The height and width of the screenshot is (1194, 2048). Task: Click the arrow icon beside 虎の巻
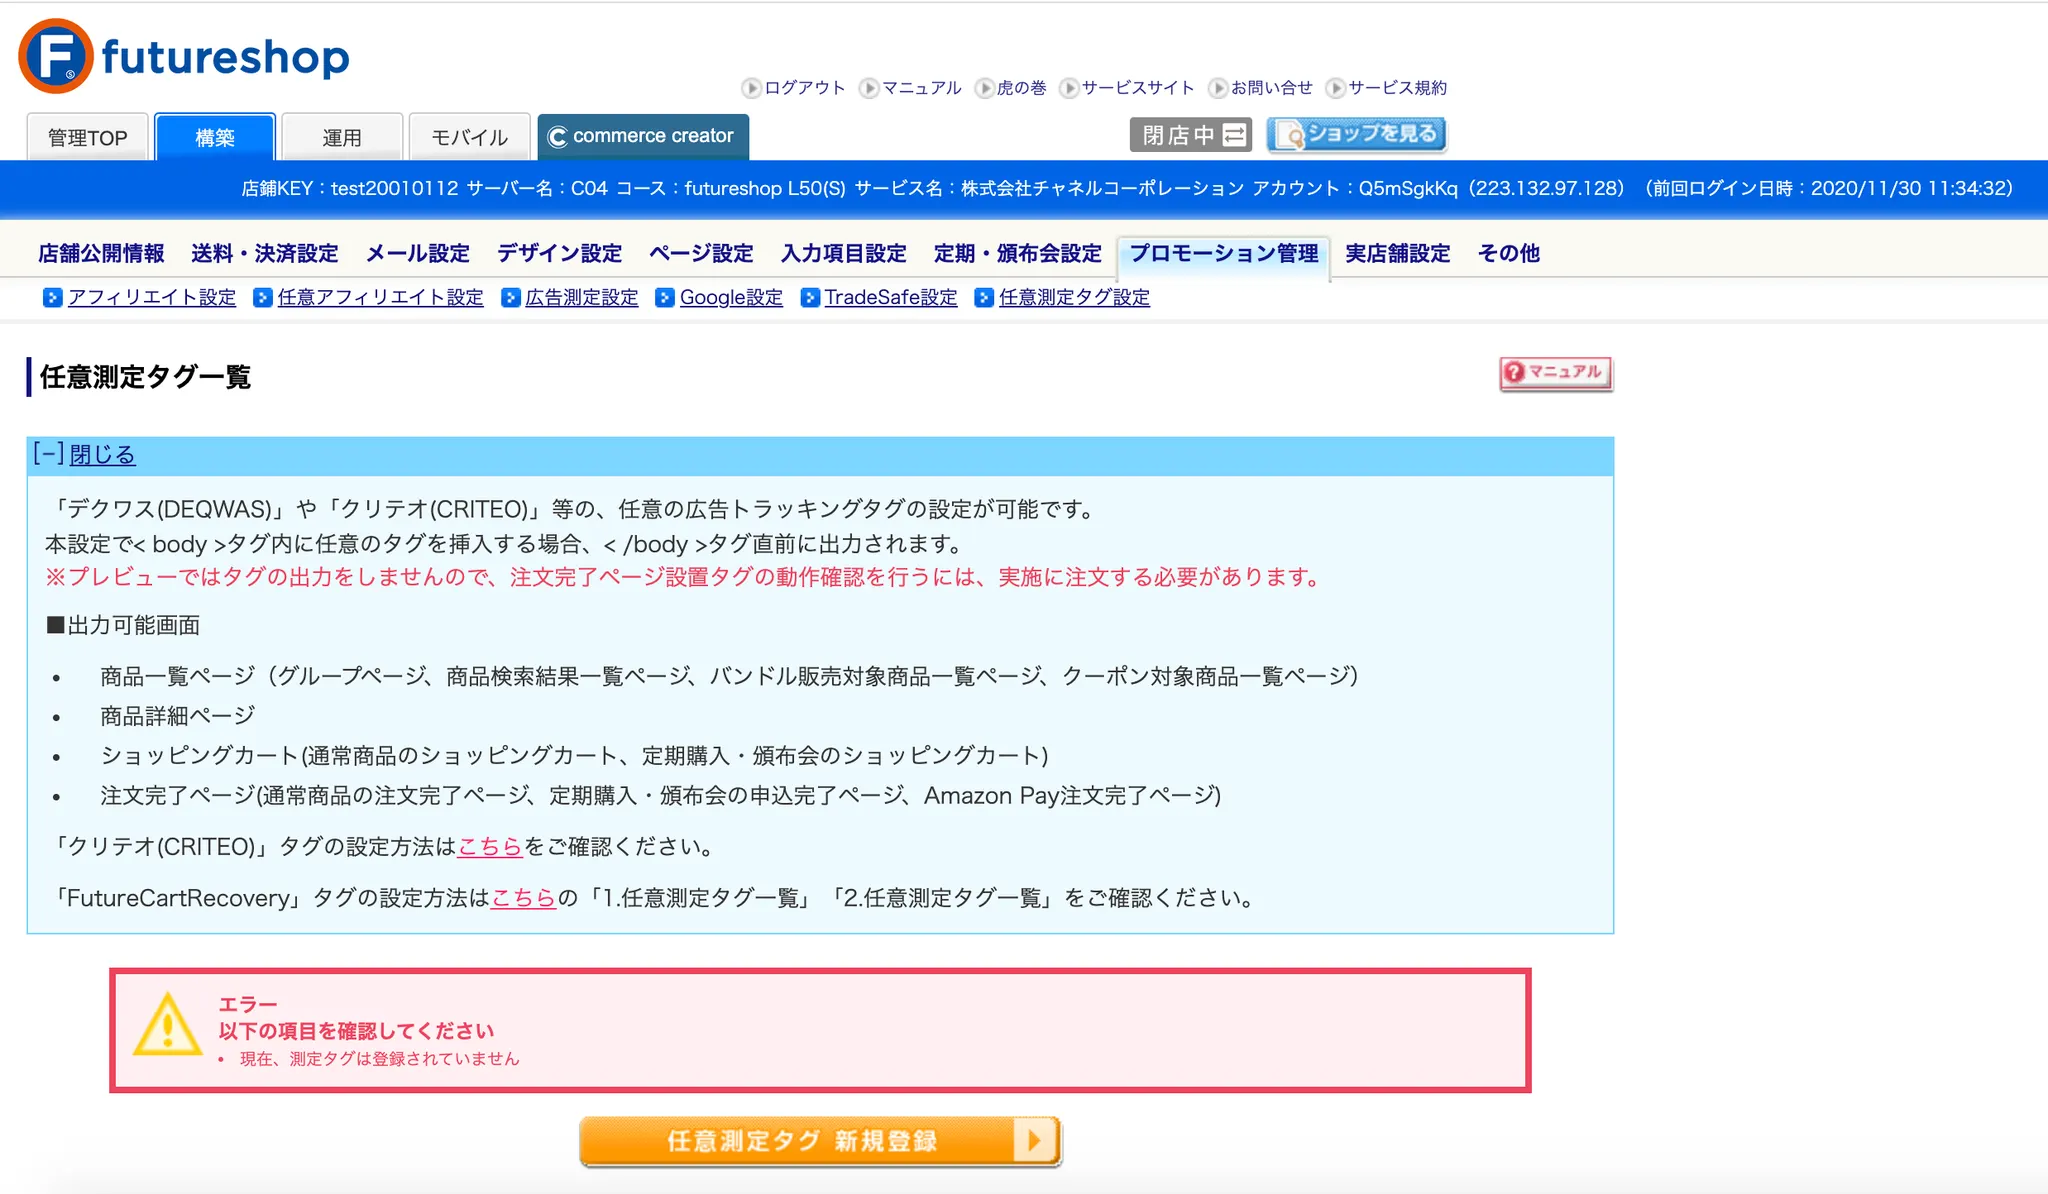pos(985,88)
